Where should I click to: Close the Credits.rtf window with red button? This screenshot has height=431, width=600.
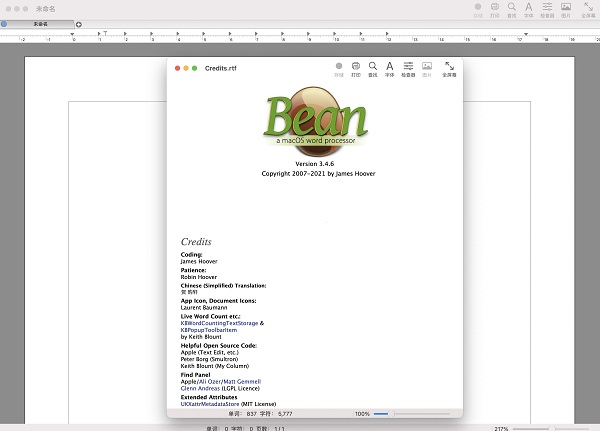[x=177, y=69]
